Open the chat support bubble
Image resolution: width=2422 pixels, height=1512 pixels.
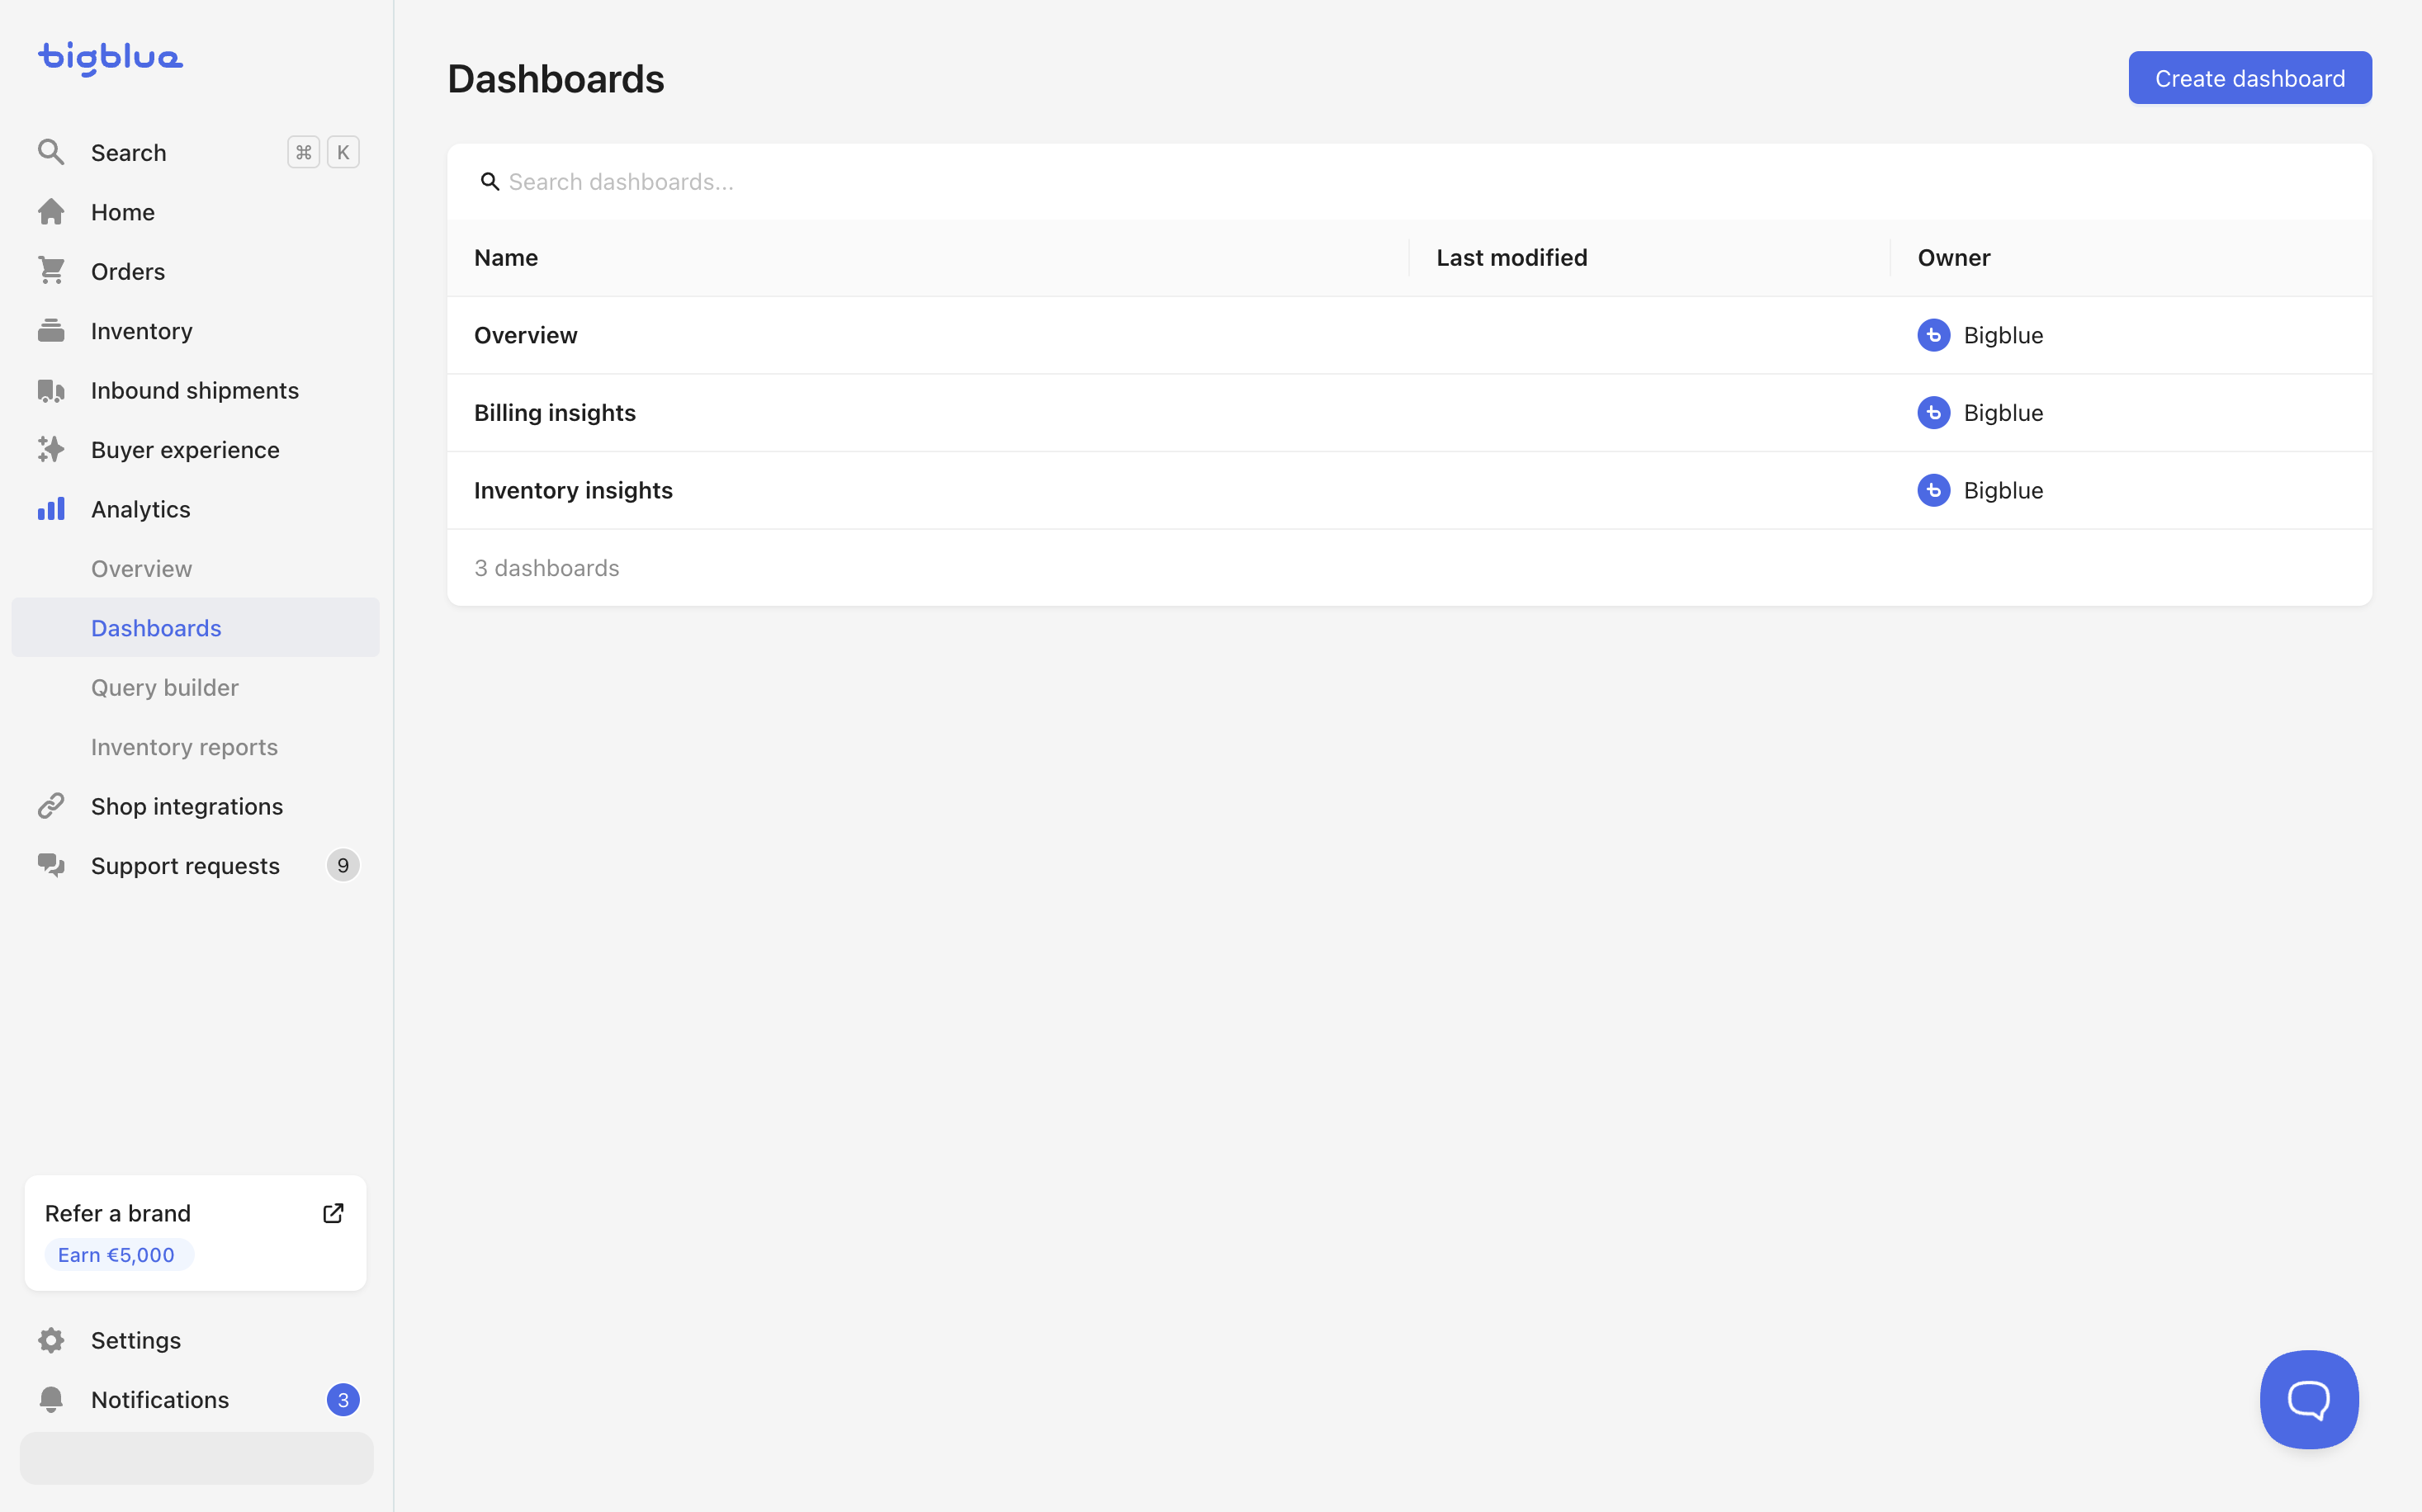point(2309,1399)
